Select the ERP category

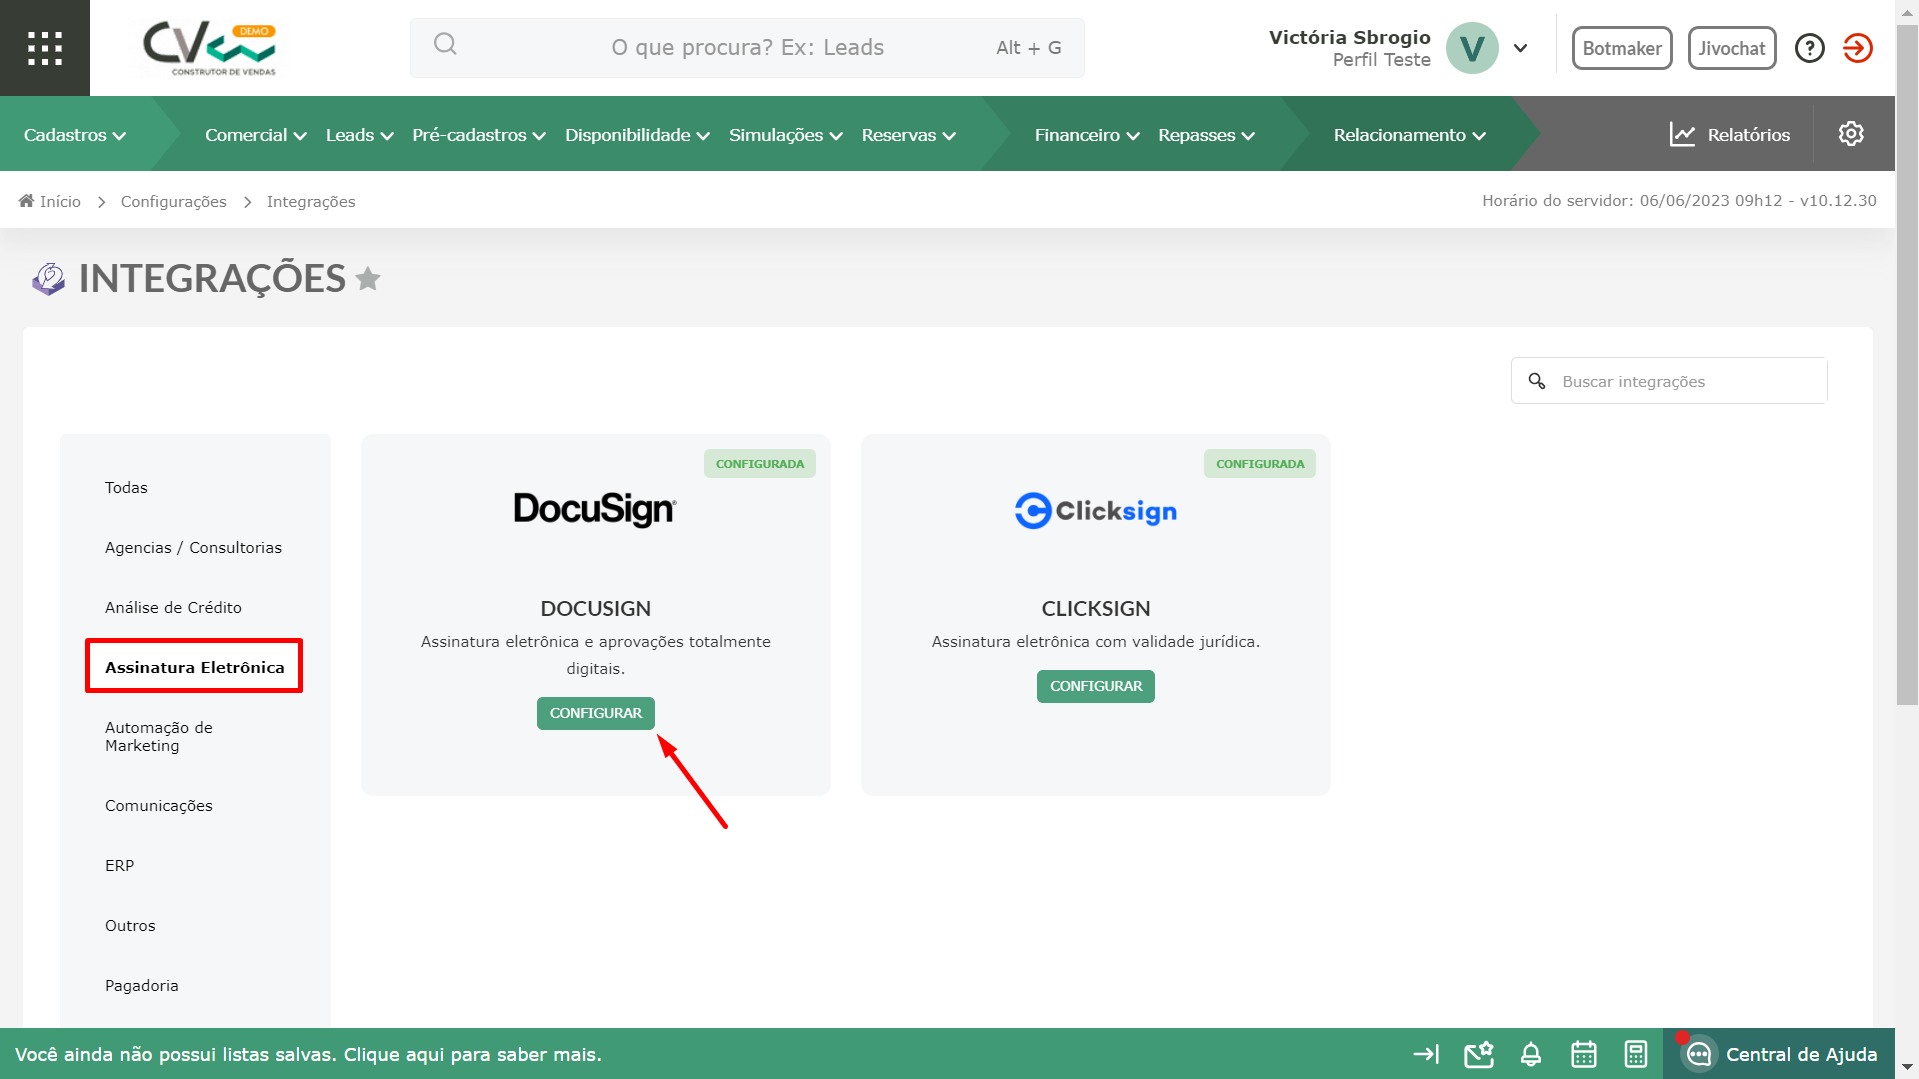(119, 866)
